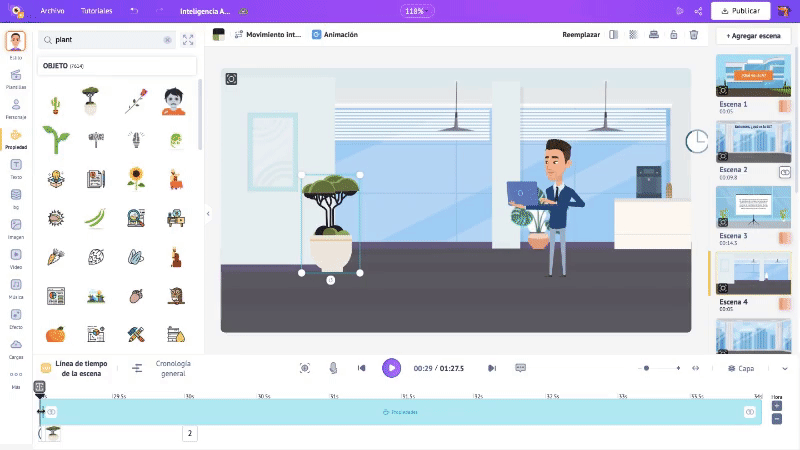Open the Tutoriales menu
Screen dimensions: 800x450
pos(96,11)
